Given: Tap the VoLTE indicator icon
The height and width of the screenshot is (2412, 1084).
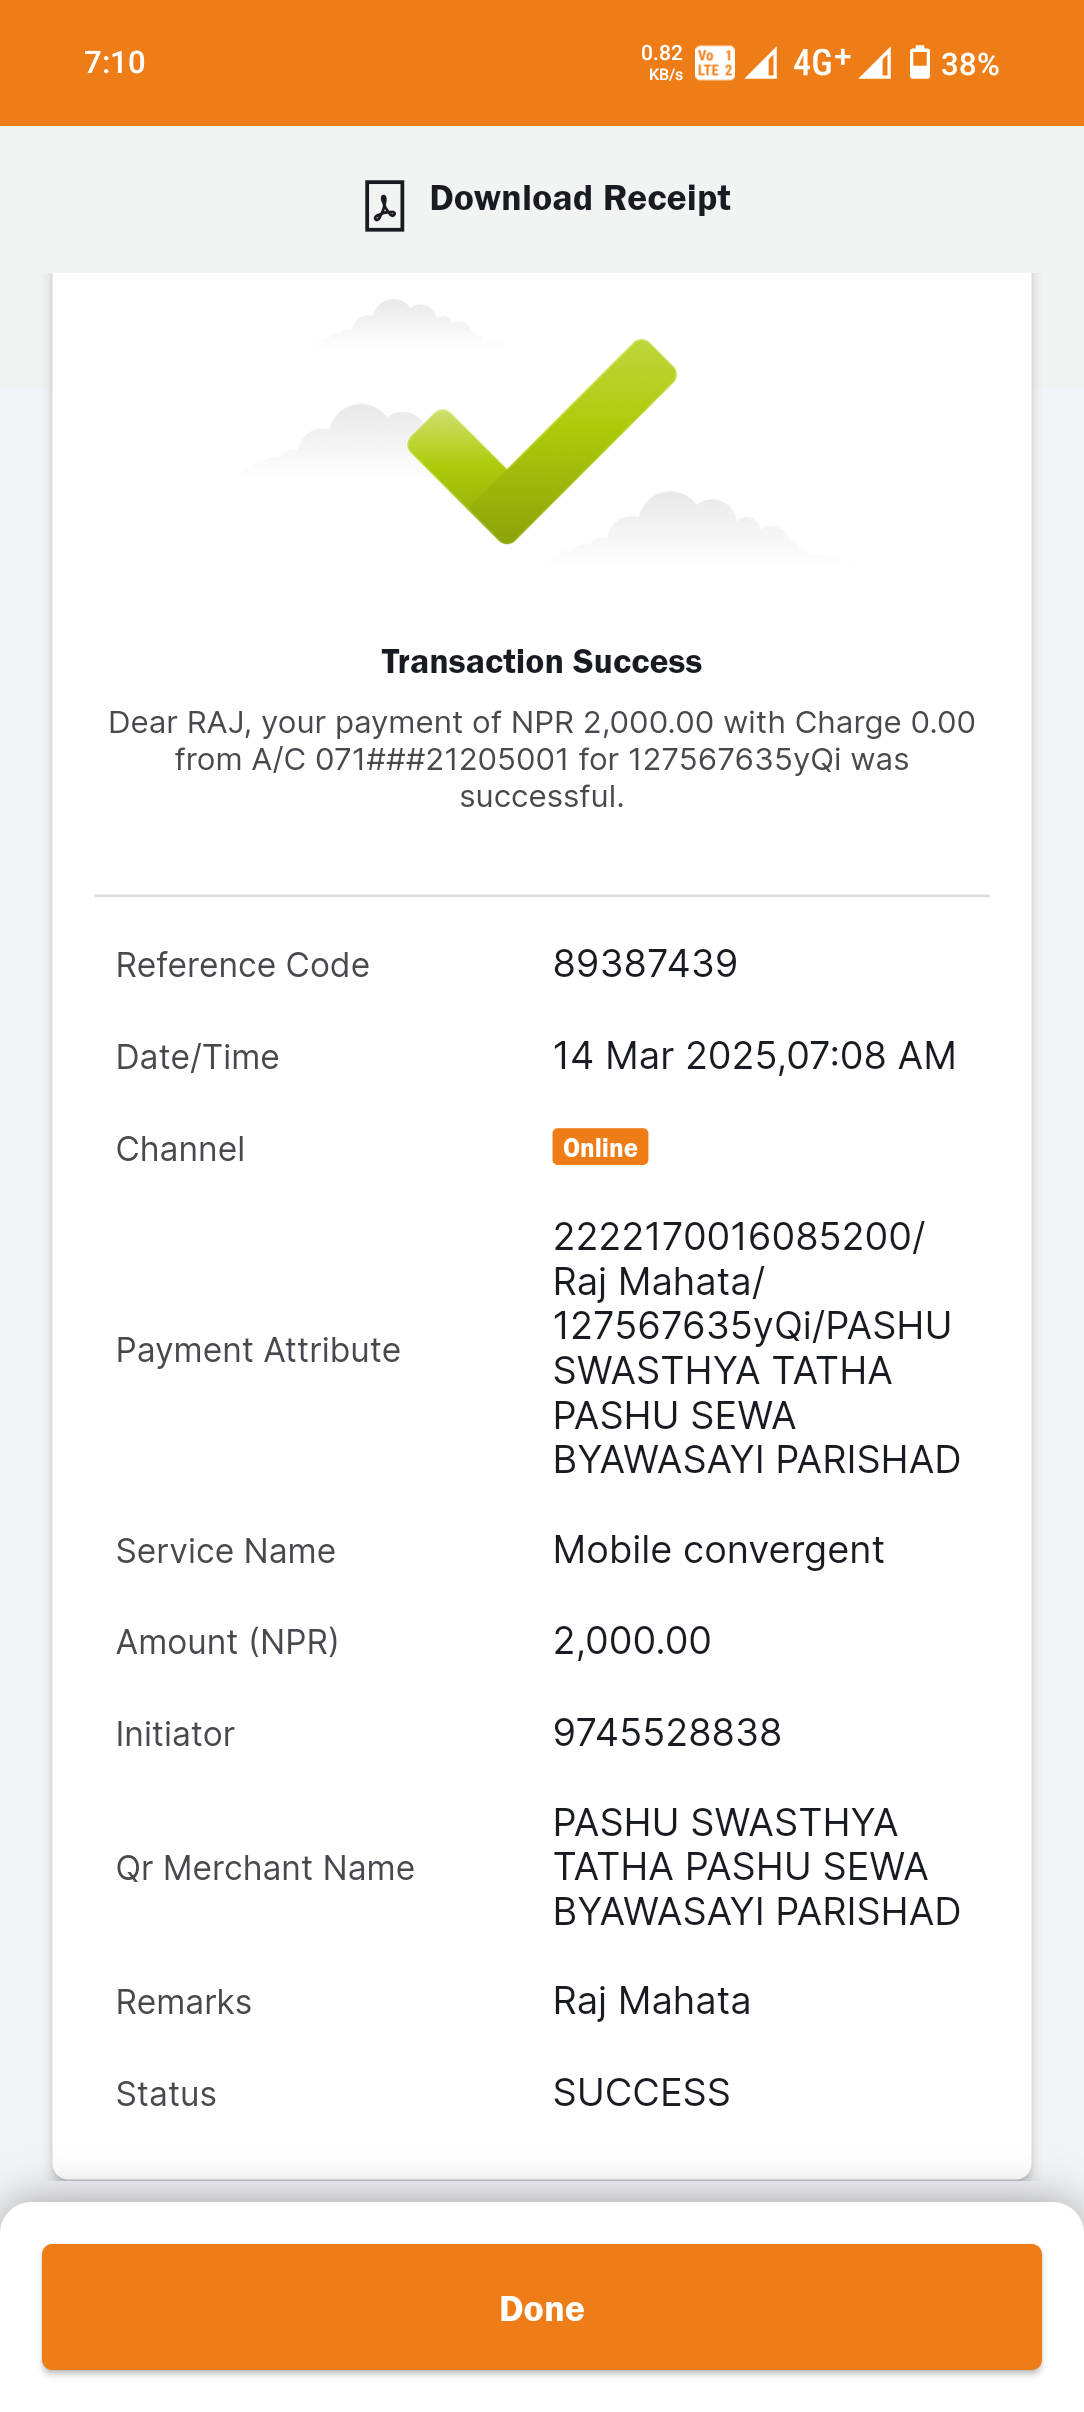Looking at the screenshot, I should click(x=715, y=63).
